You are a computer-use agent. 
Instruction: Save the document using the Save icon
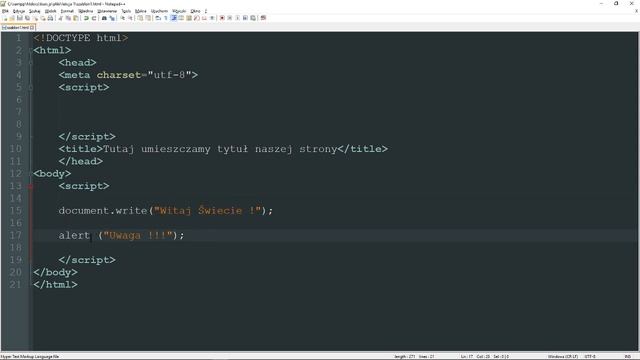click(20, 18)
